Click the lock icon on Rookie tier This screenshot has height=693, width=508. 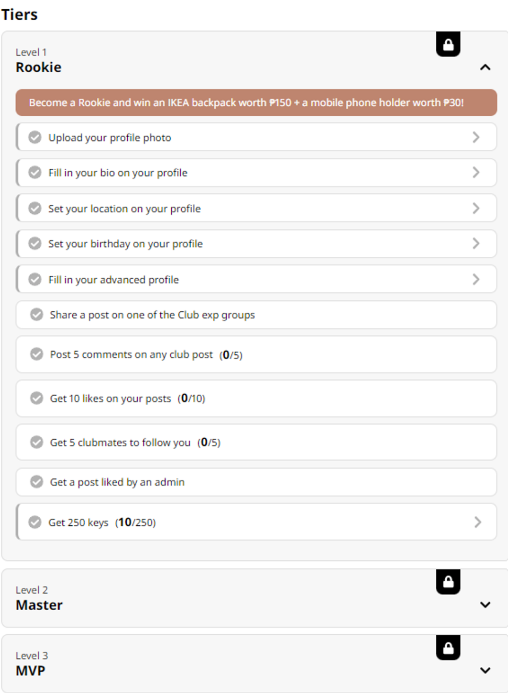(x=448, y=44)
